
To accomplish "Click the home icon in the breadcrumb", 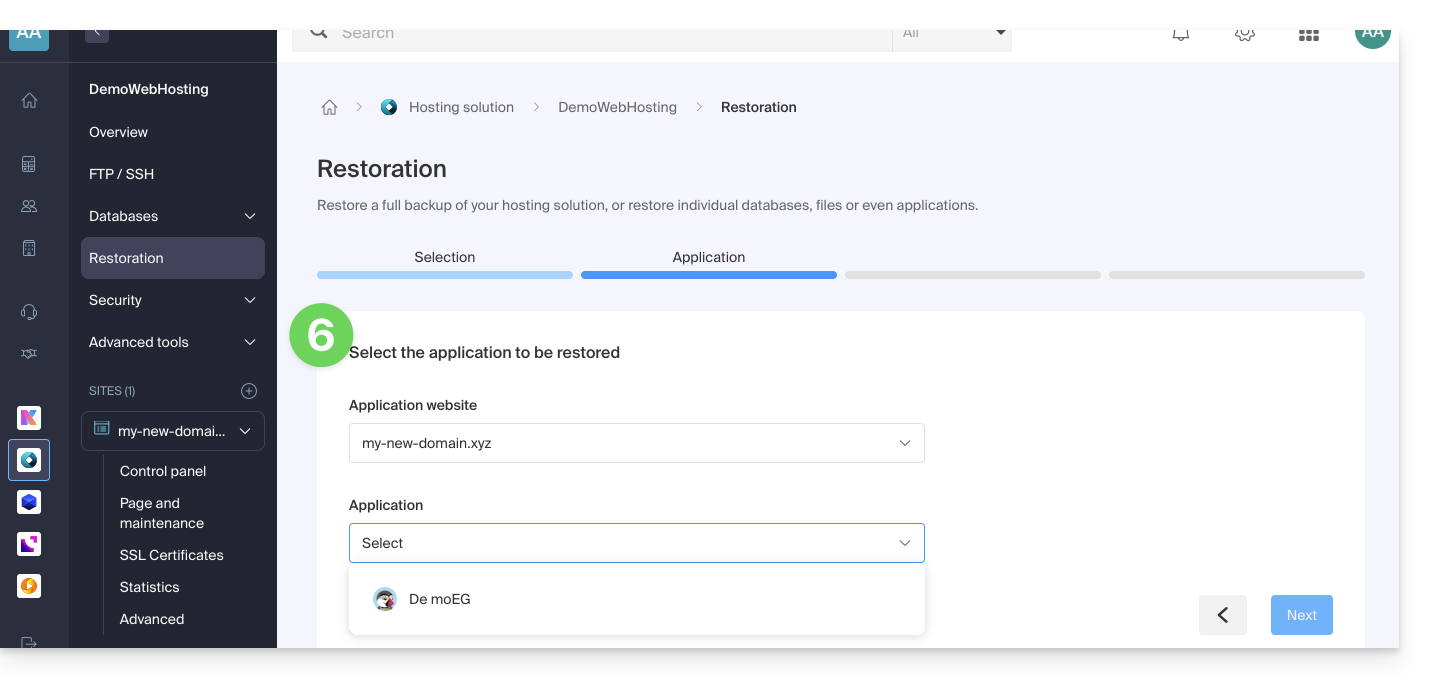I will (x=329, y=108).
